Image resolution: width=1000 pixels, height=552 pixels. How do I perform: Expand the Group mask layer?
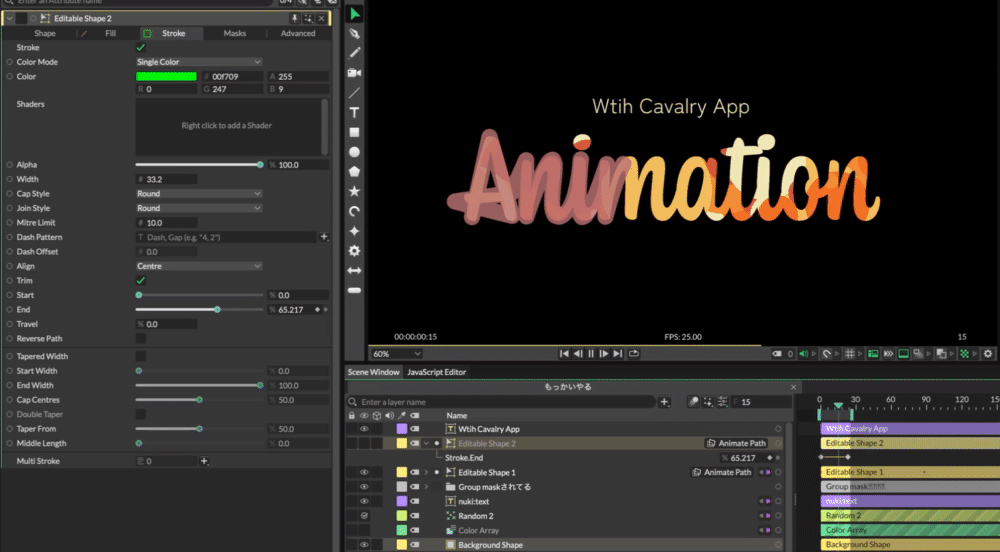pyautogui.click(x=426, y=487)
